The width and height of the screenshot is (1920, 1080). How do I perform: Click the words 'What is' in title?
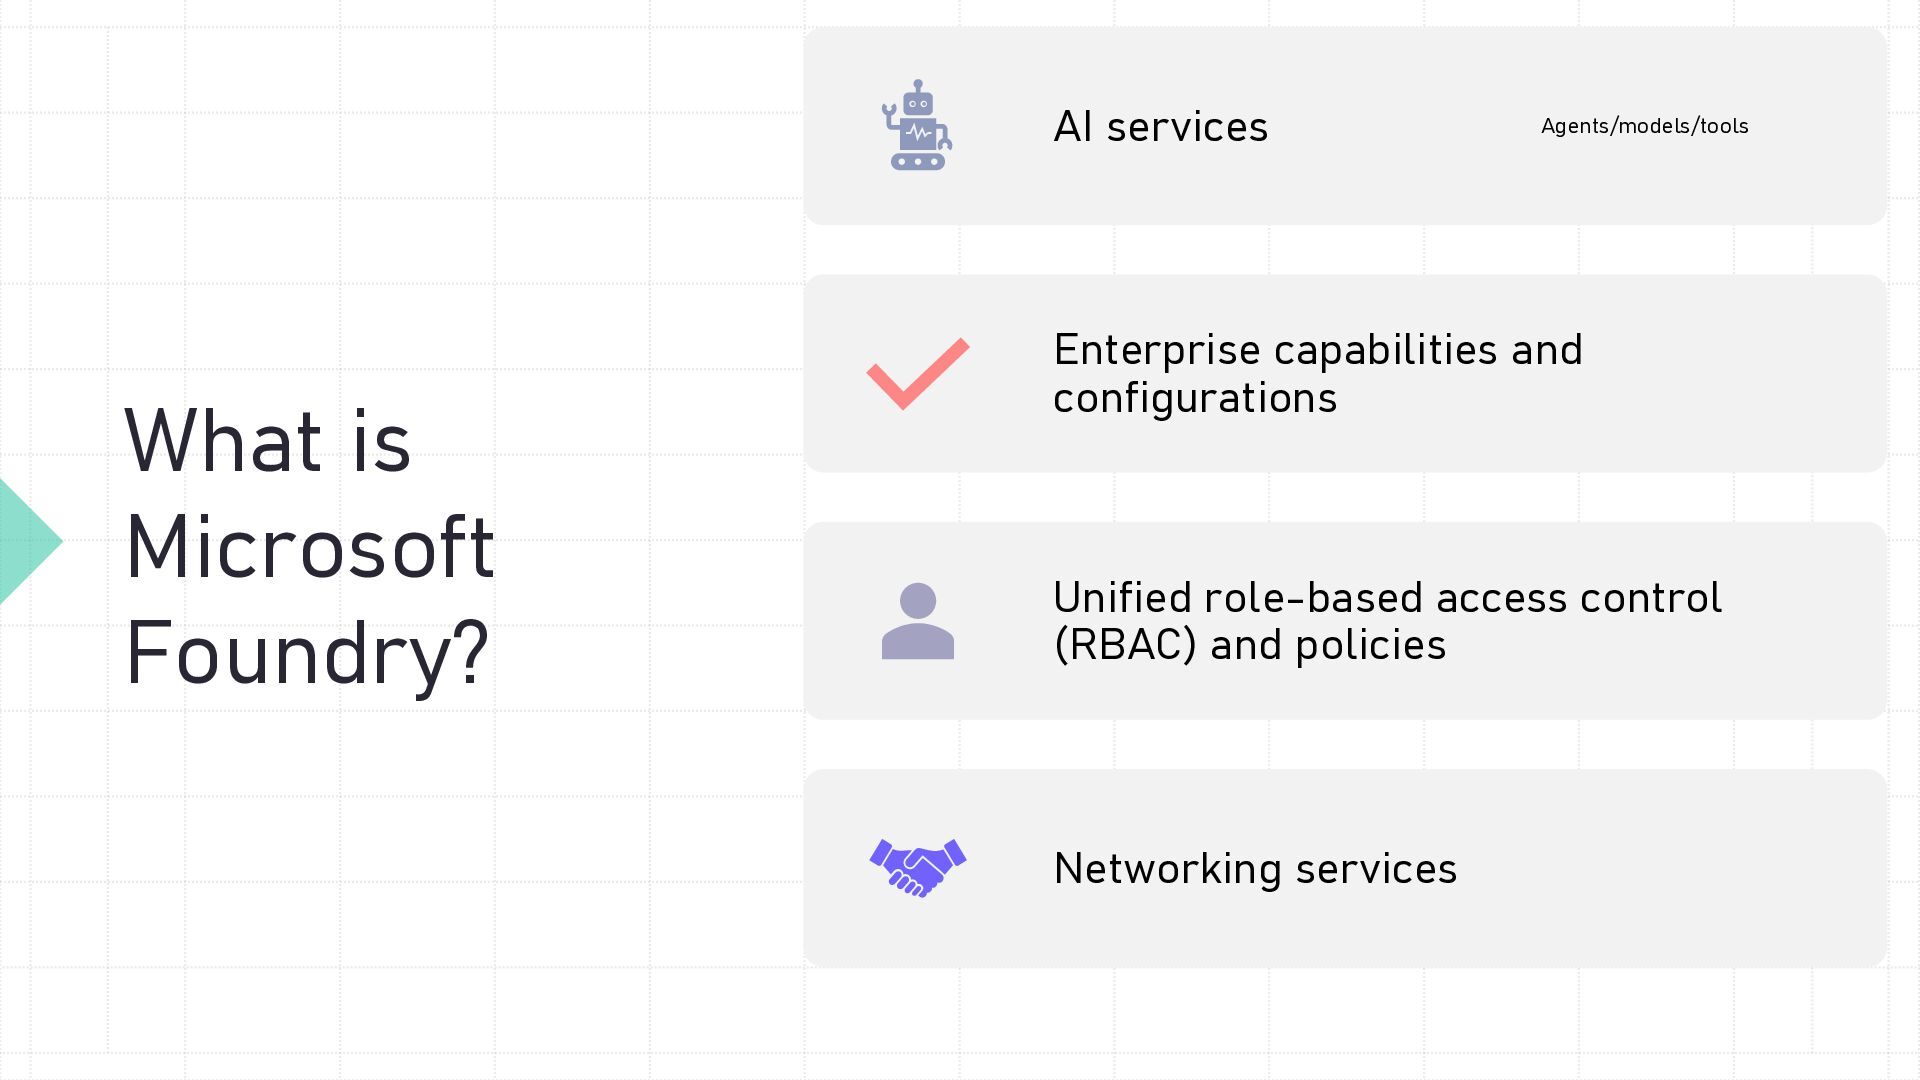tap(267, 440)
